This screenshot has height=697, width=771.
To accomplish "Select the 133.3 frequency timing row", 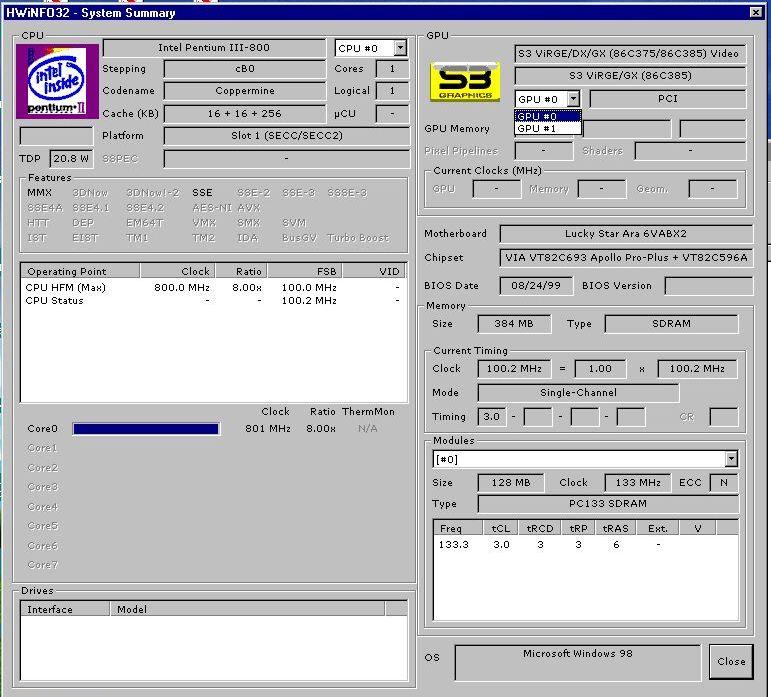I will [585, 545].
